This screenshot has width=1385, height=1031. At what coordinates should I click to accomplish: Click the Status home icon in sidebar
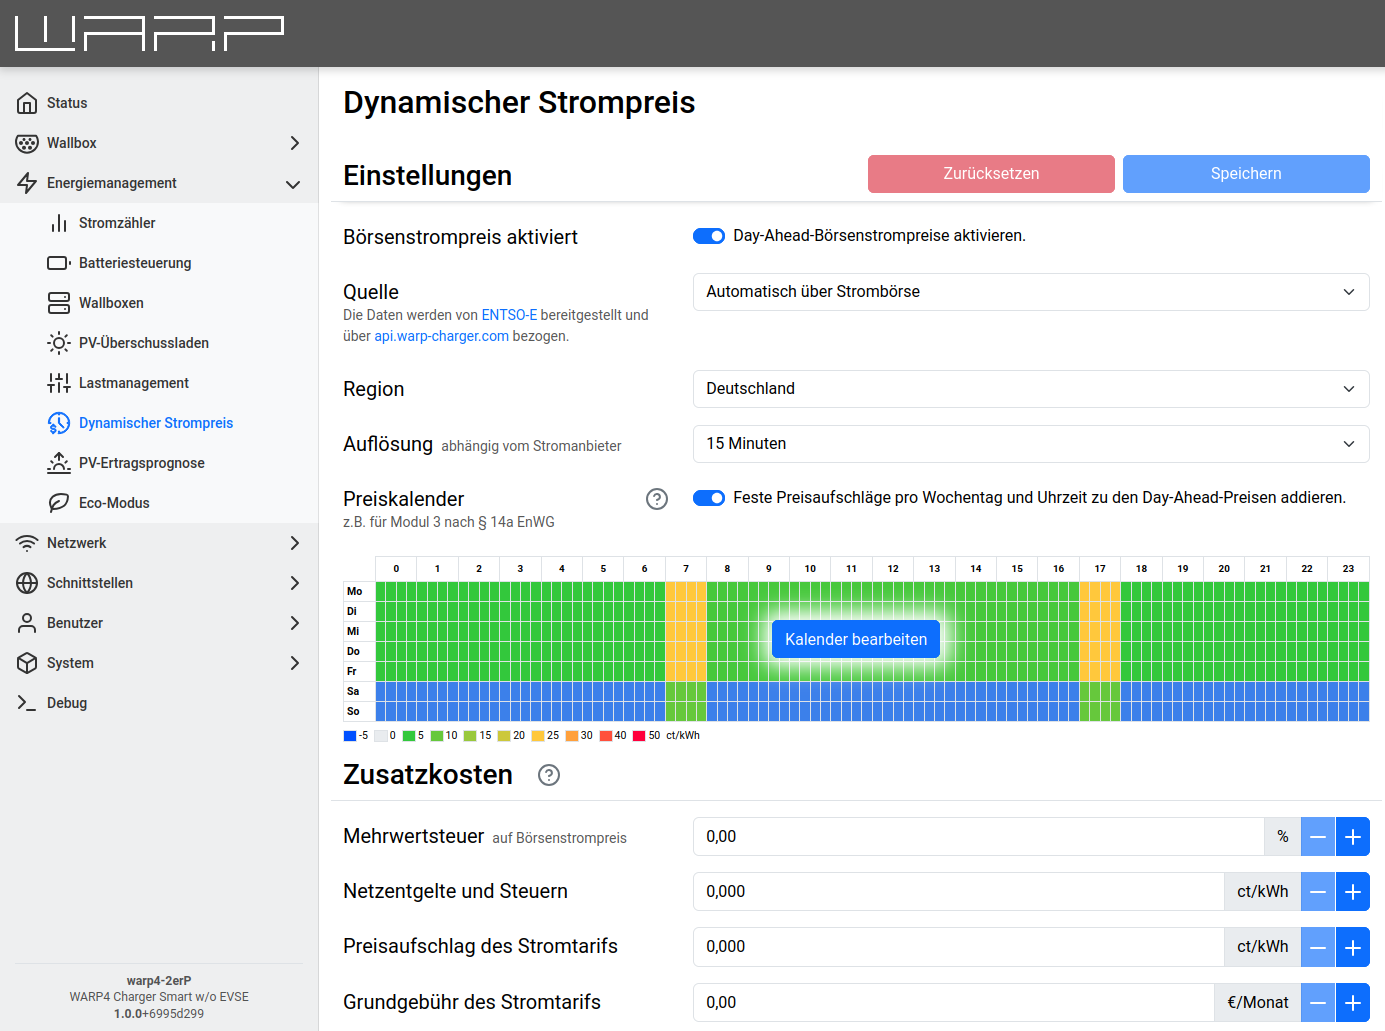pyautogui.click(x=27, y=103)
